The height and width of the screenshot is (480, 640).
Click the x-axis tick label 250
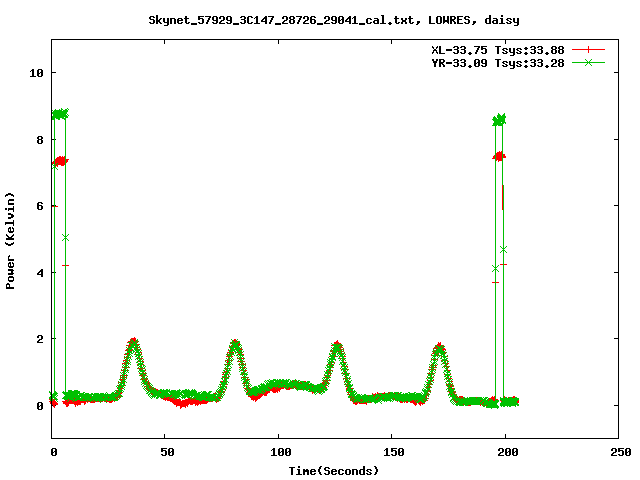[618, 453]
